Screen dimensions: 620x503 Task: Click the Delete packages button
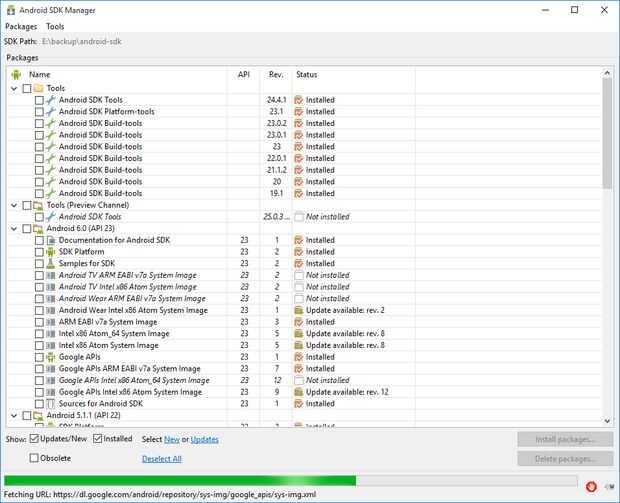565,459
